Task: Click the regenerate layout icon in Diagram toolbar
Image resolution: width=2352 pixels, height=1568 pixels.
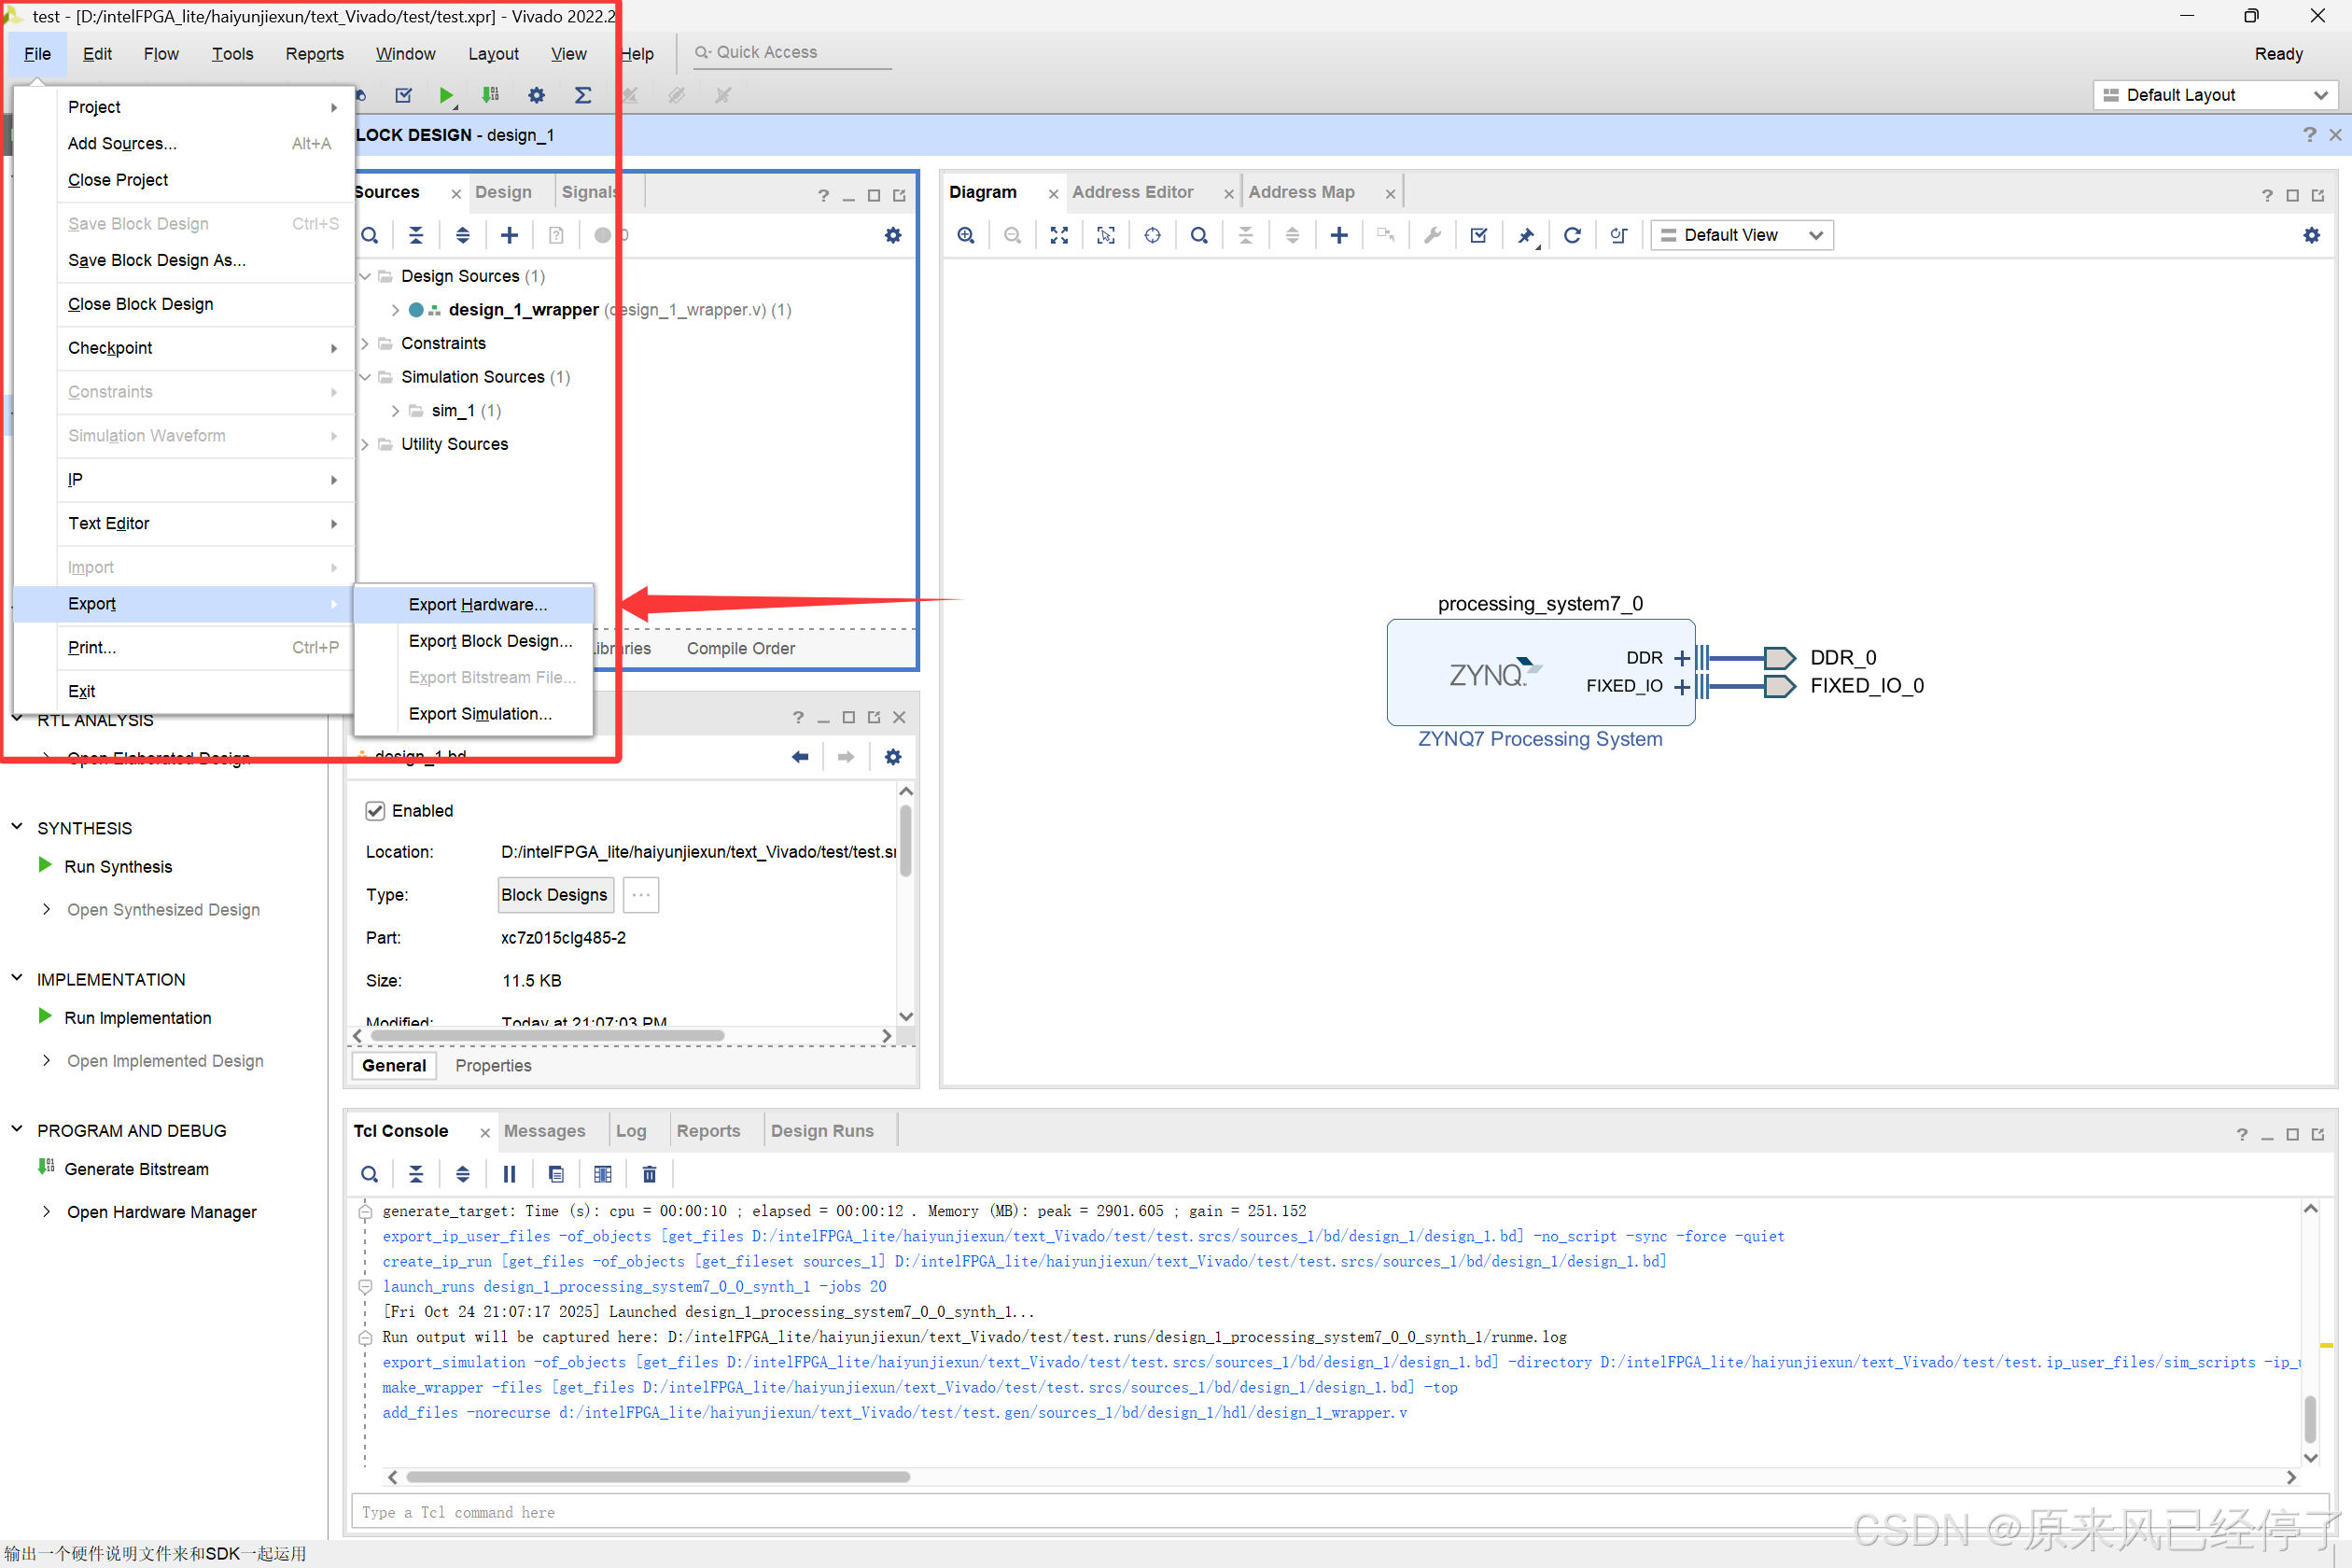Action: 1572,235
